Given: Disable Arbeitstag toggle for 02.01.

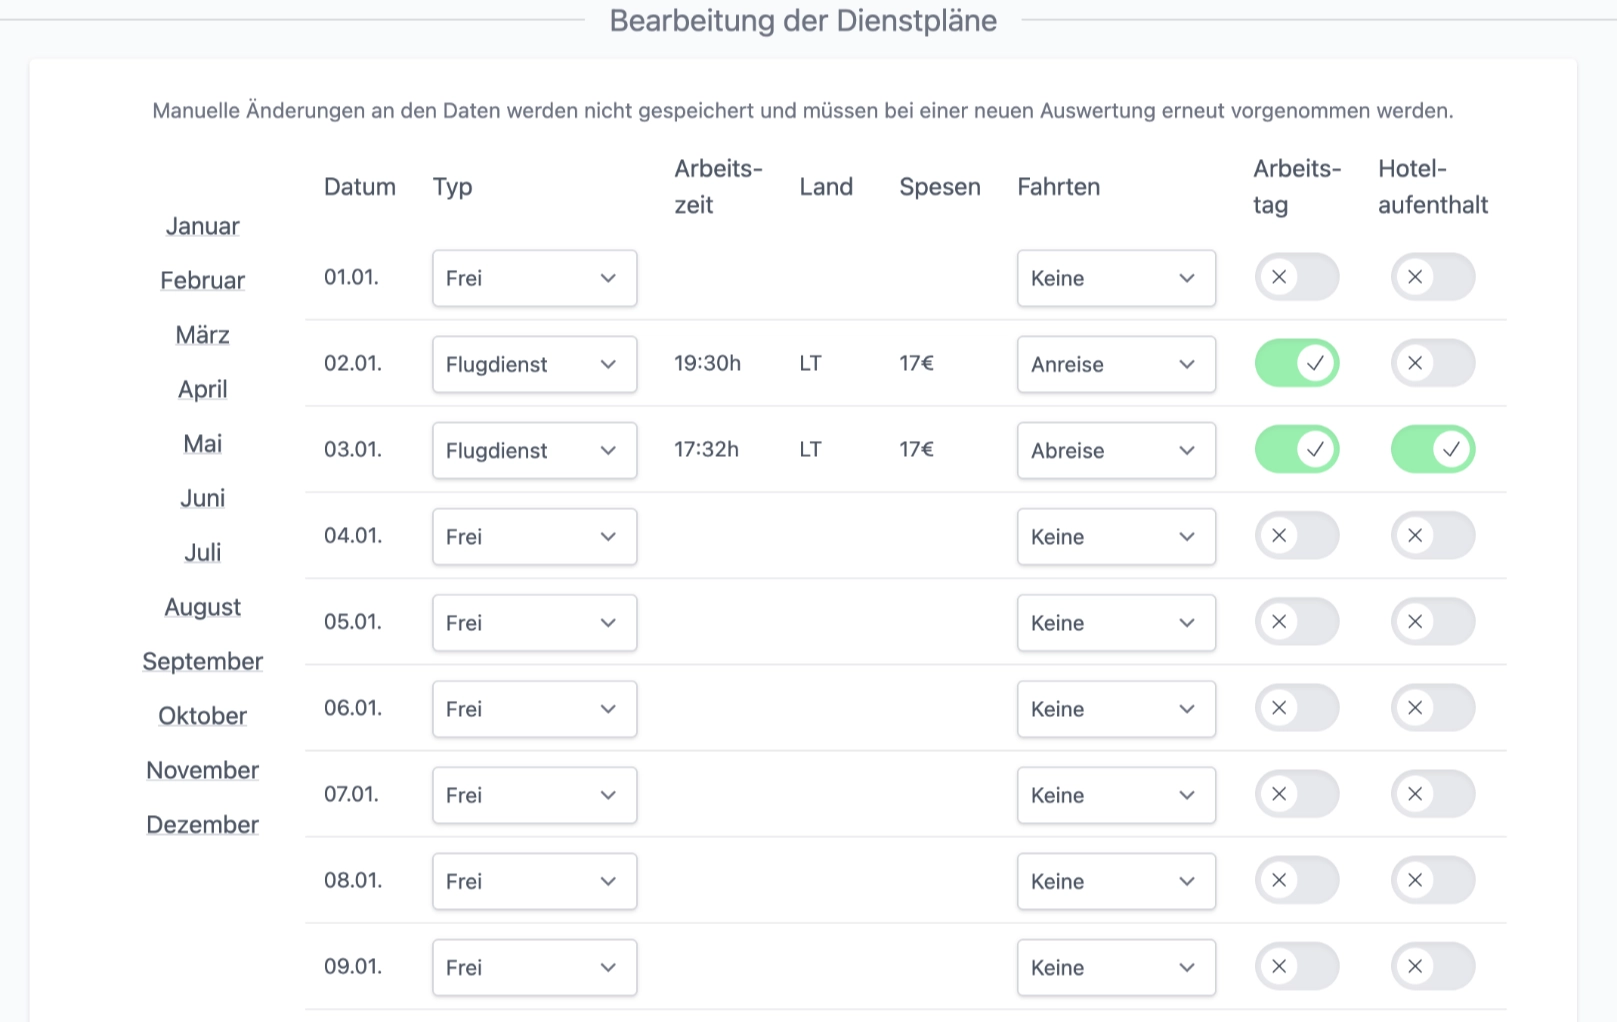Looking at the screenshot, I should point(1296,363).
